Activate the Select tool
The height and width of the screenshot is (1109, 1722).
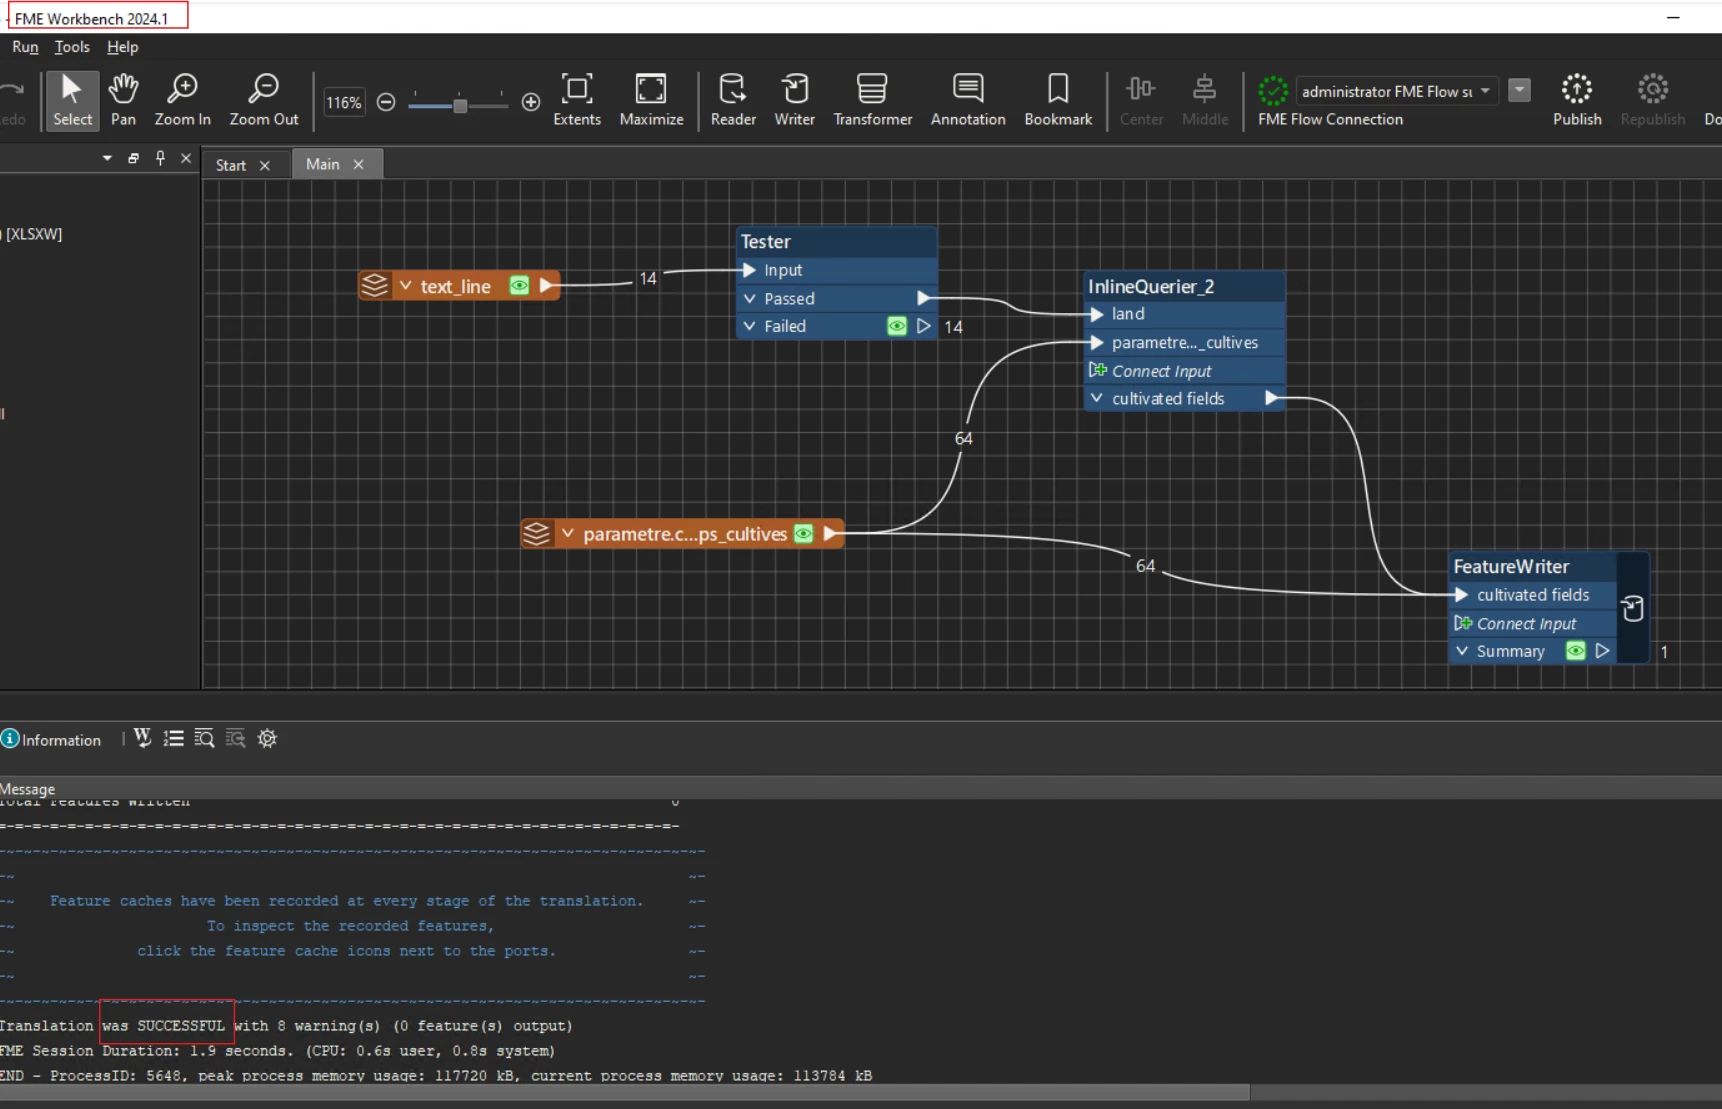pyautogui.click(x=72, y=100)
